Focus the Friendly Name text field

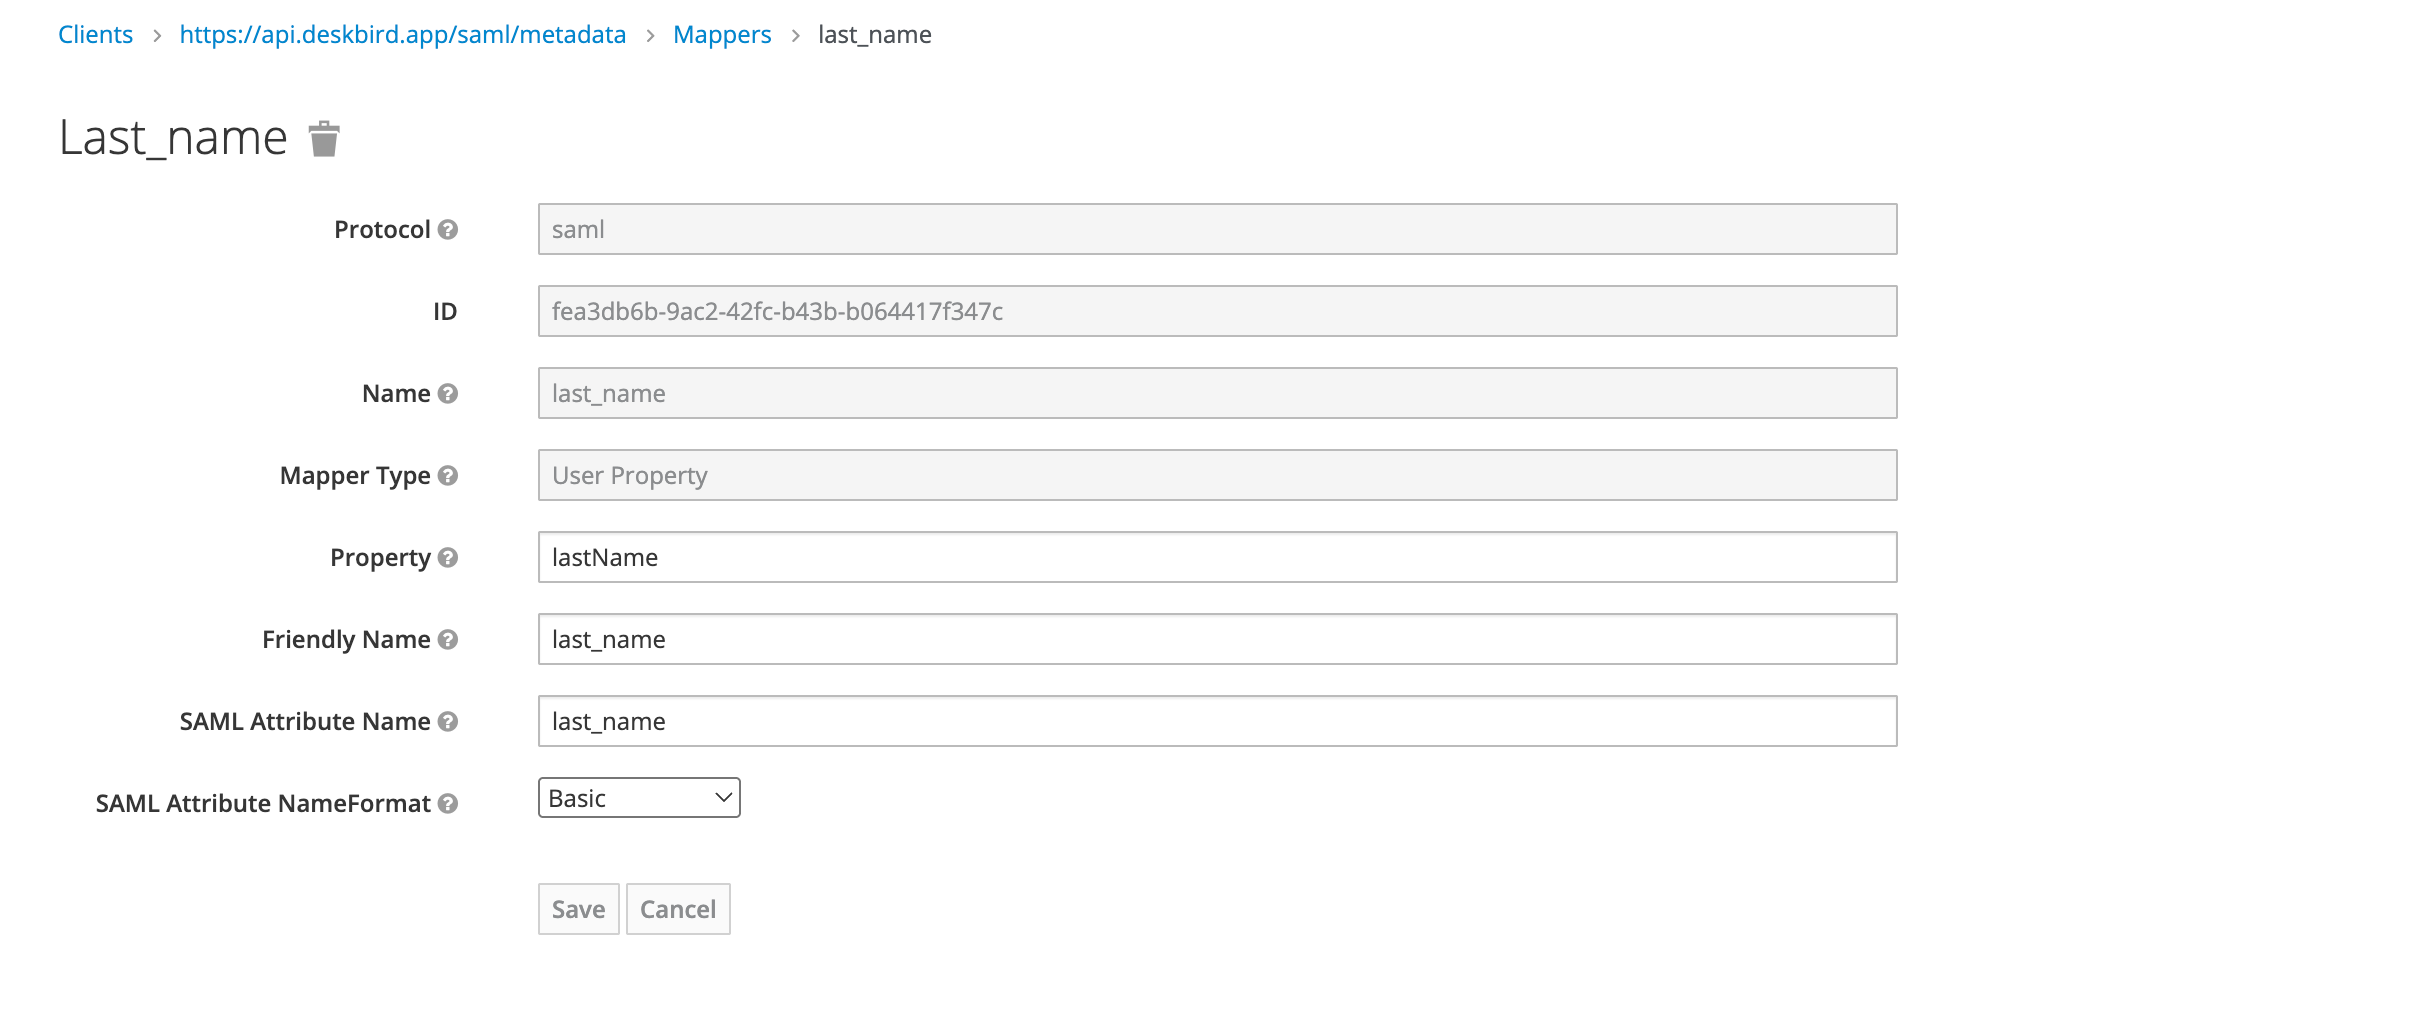point(1216,639)
